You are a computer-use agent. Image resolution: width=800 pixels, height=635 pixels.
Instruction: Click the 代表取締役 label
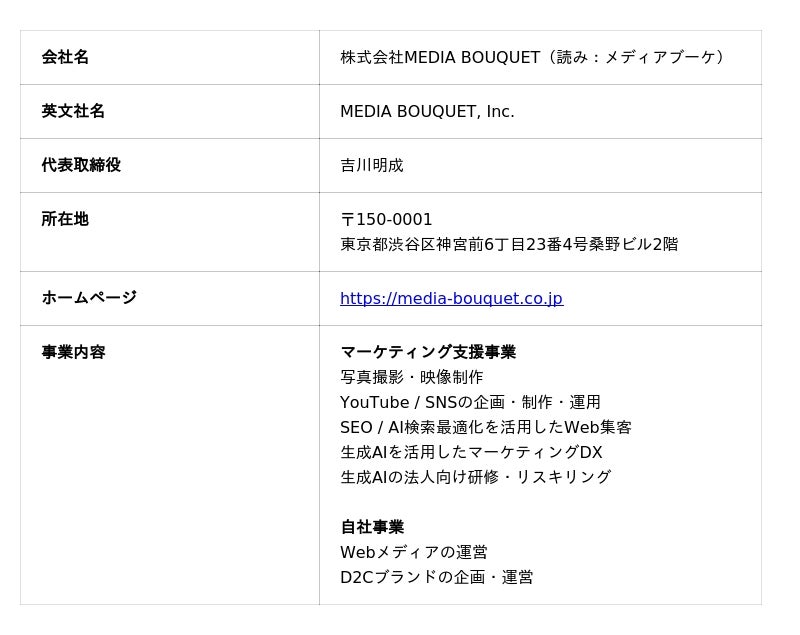coord(81,165)
